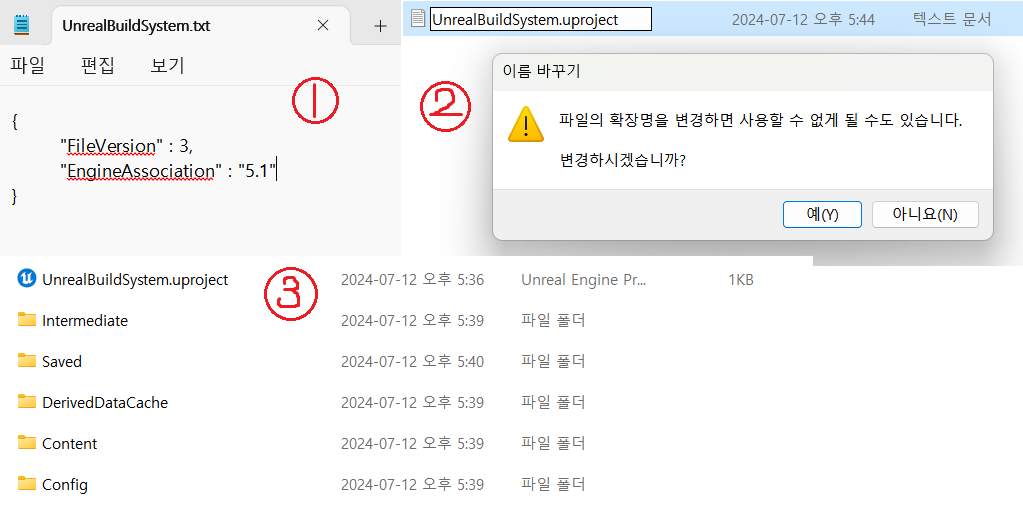1023x511 pixels.
Task: Open the 보기 menu
Action: pos(168,66)
